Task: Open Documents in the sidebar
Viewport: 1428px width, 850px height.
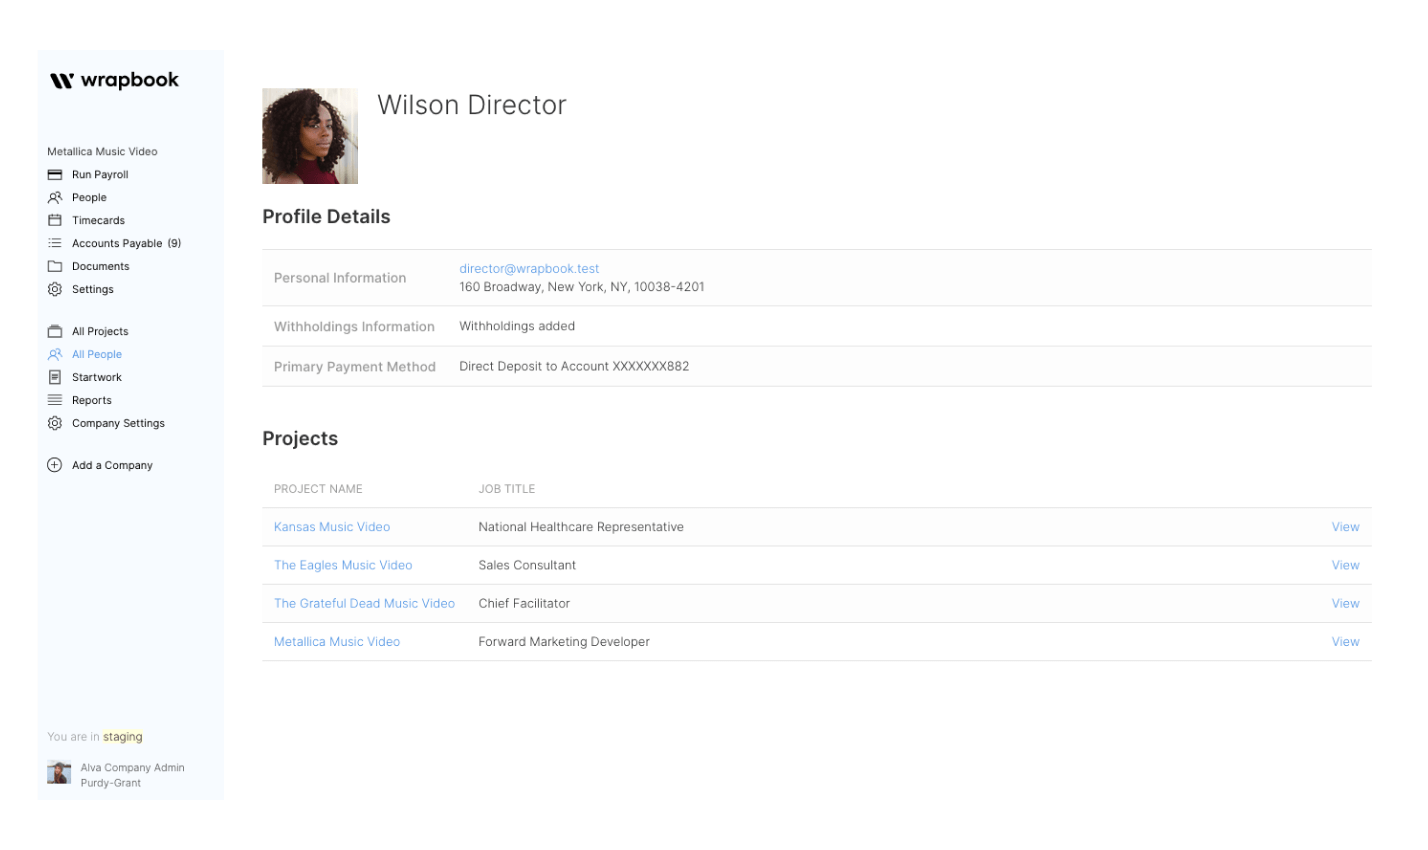Action: pyautogui.click(x=101, y=267)
